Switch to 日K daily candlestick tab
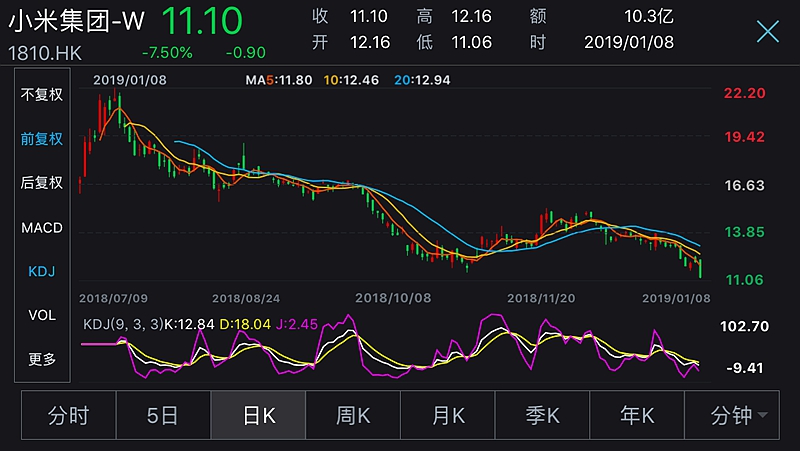Viewport: 800px width, 451px height. (258, 415)
